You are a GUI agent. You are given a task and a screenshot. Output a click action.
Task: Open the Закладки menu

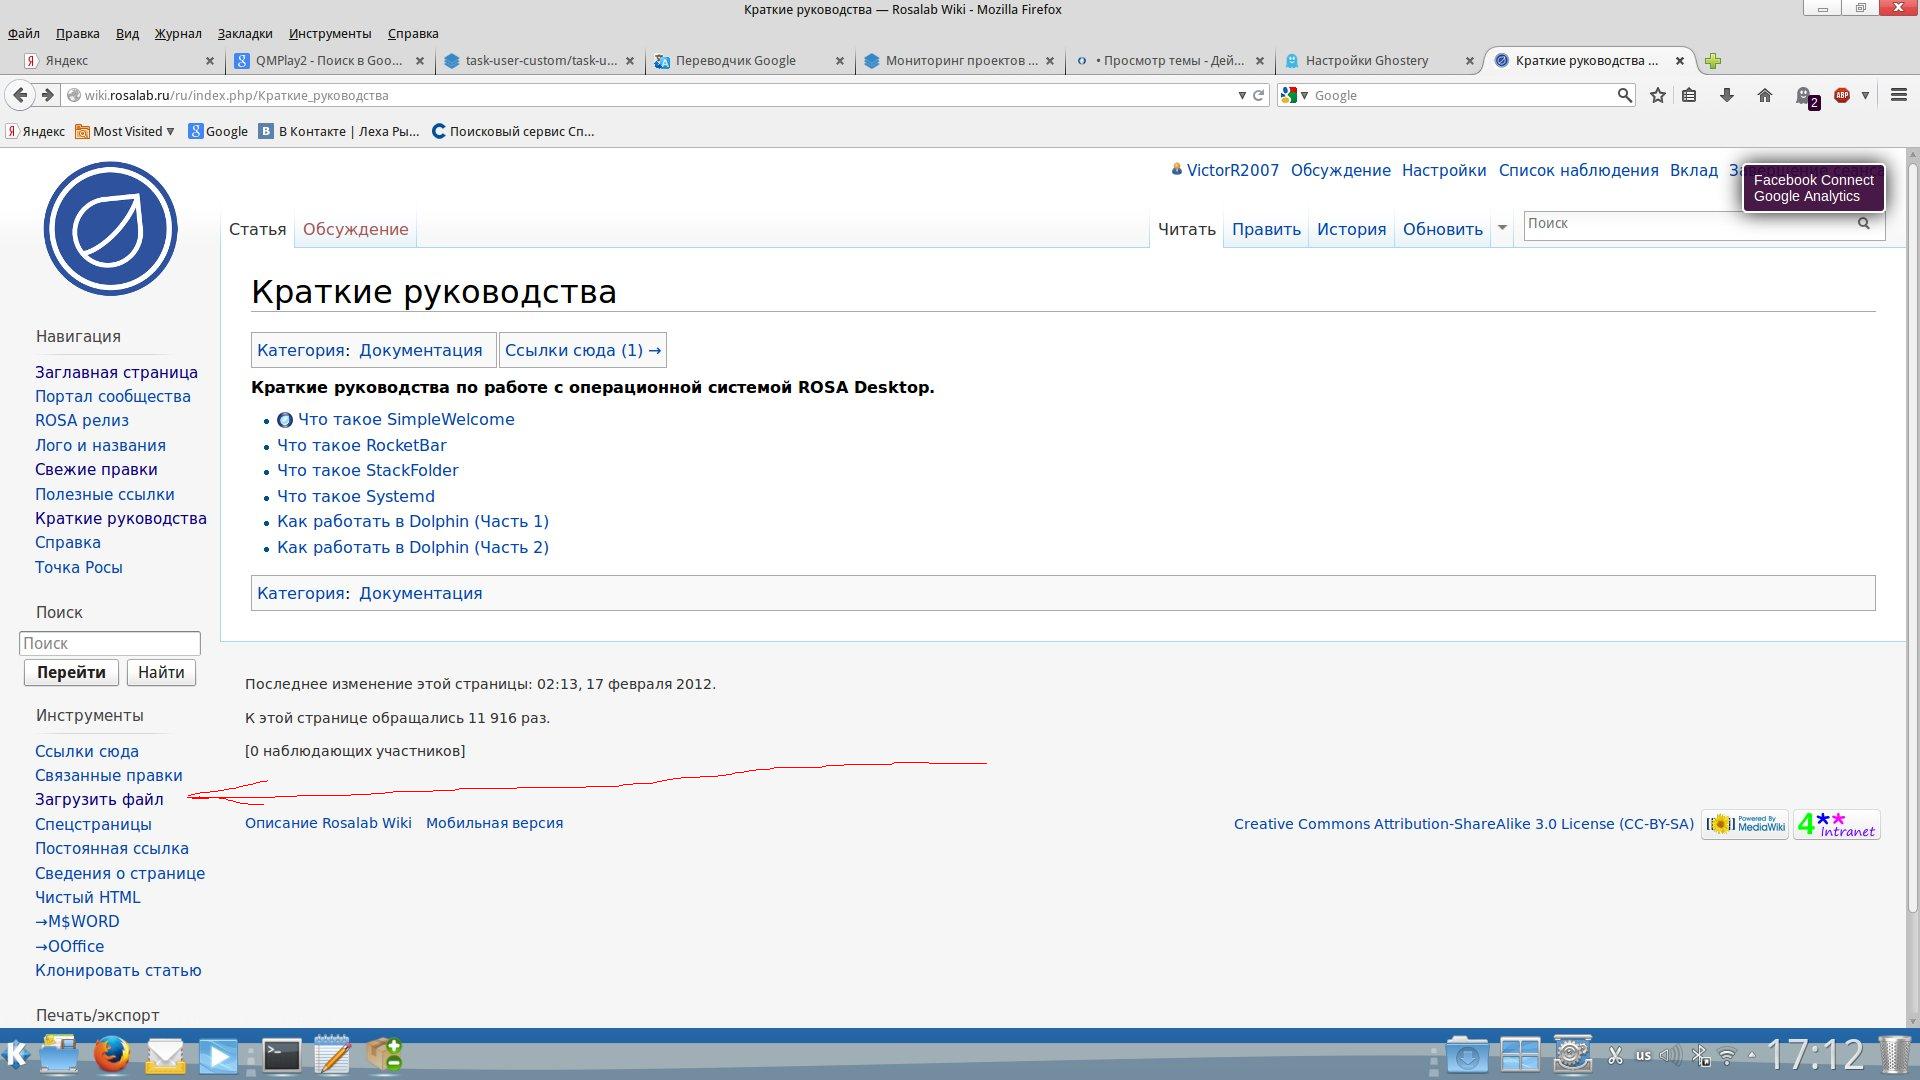[245, 33]
